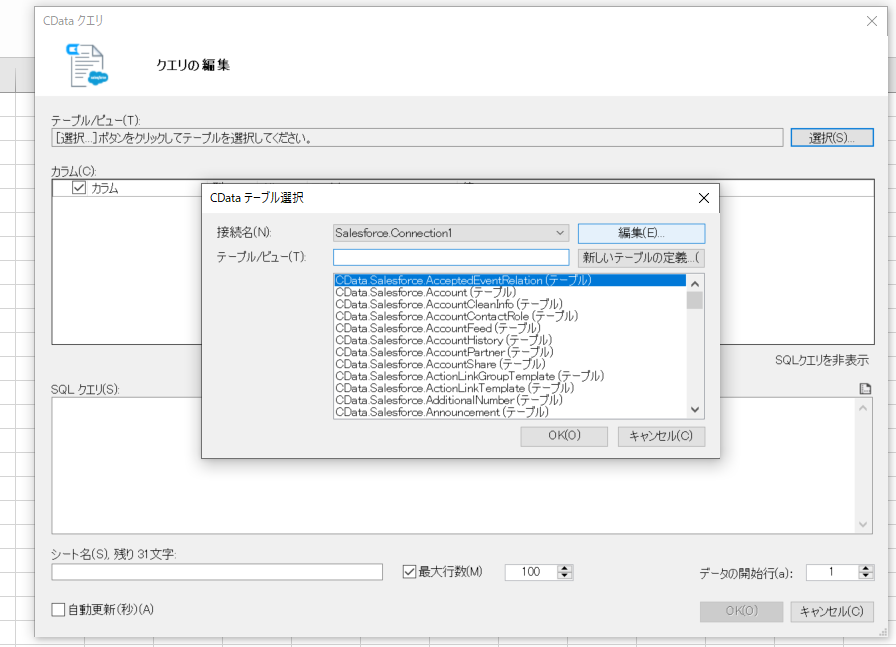This screenshot has width=896, height=647.
Task: Select CData.Salesforce.AdditionalNumber row
Action: [x=510, y=400]
